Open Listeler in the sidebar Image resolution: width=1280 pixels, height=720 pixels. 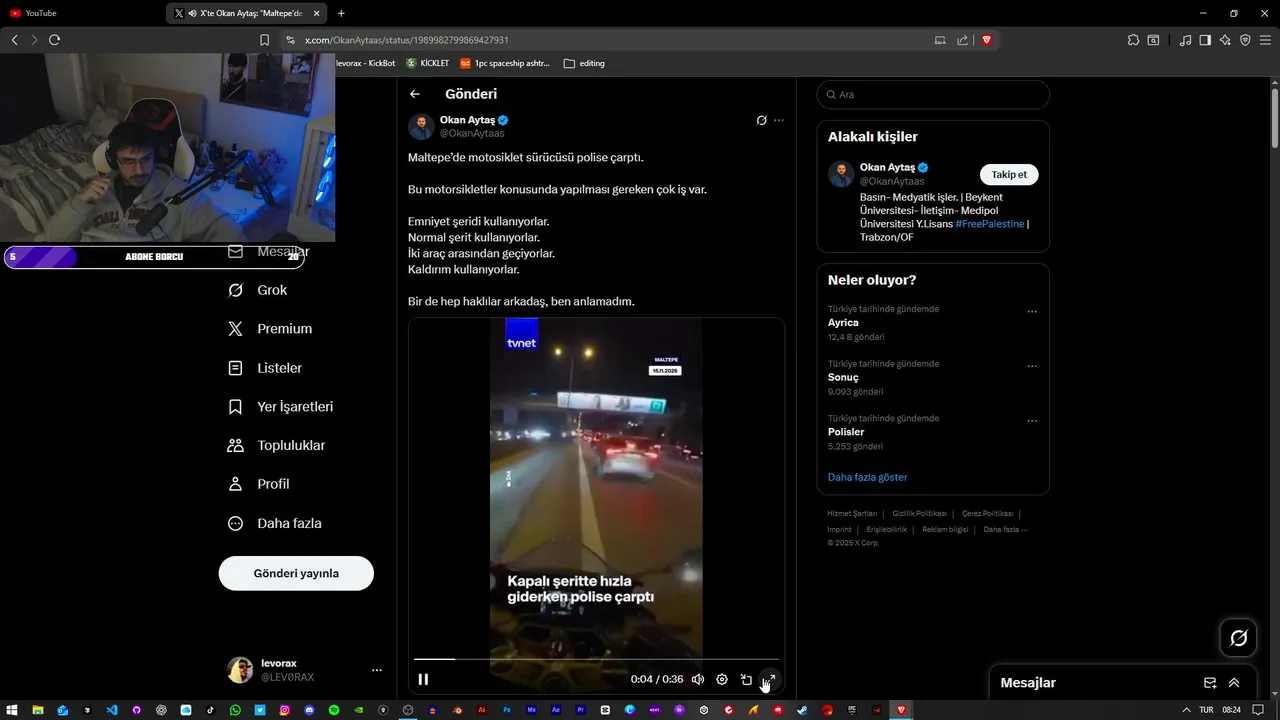tap(265, 368)
